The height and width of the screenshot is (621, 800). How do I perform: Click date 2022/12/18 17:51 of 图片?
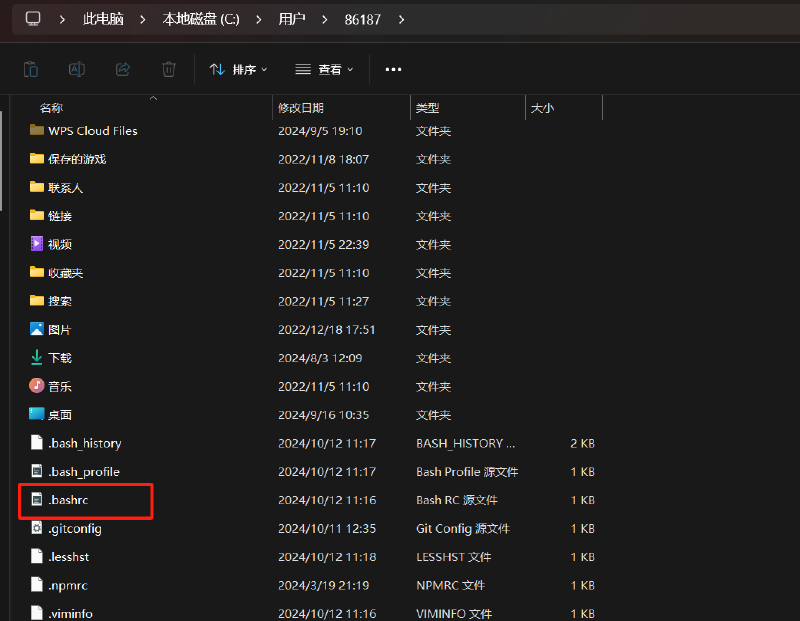pyautogui.click(x=327, y=330)
